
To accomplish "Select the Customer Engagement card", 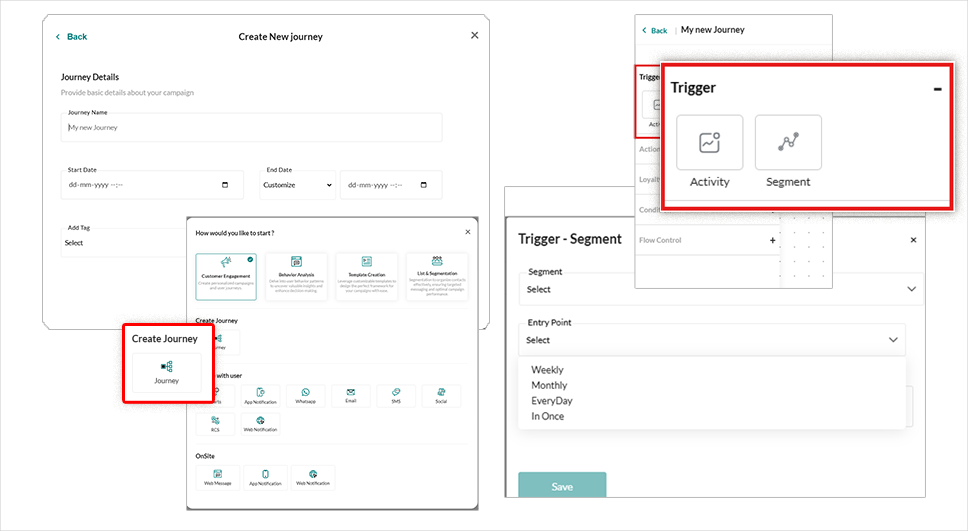I will [226, 277].
